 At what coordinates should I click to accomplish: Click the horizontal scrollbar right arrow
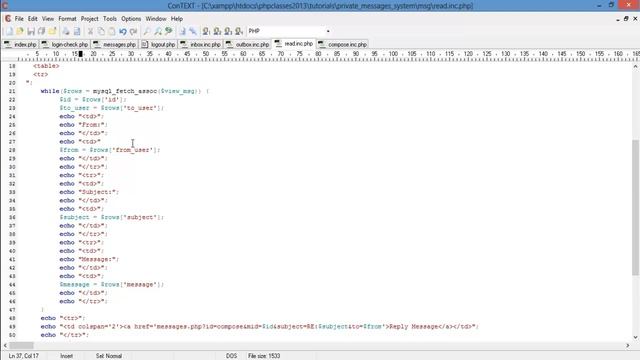click(x=628, y=345)
